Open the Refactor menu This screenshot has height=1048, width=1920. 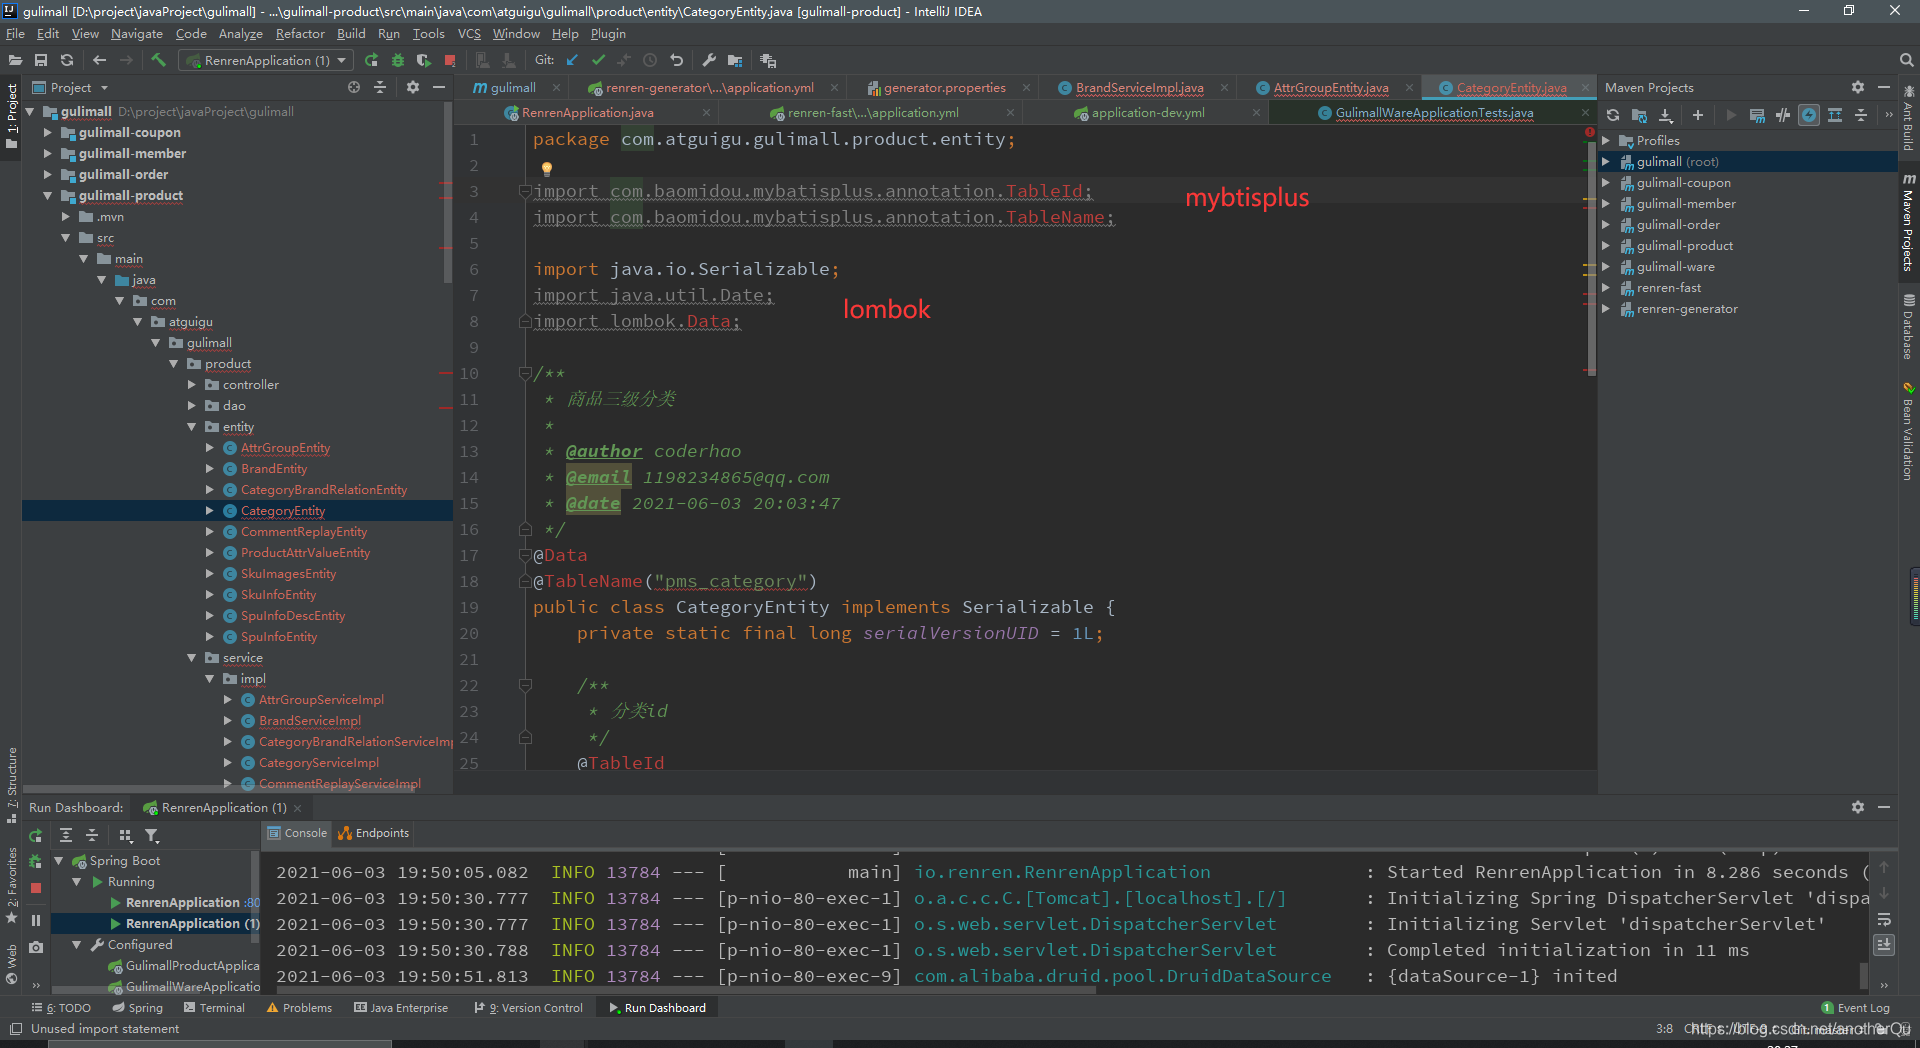coord(300,33)
